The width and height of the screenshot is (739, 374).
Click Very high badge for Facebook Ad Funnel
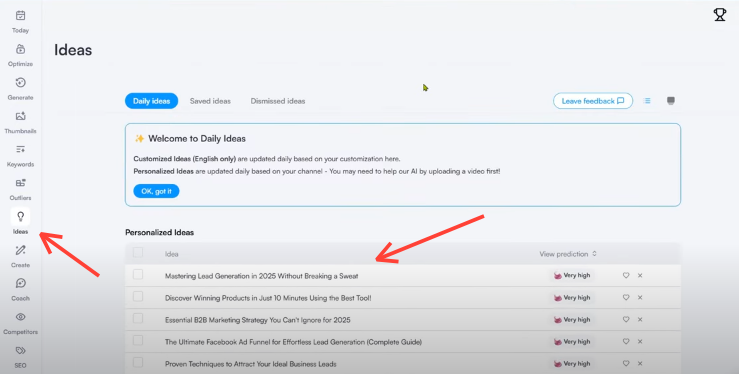[x=572, y=341]
